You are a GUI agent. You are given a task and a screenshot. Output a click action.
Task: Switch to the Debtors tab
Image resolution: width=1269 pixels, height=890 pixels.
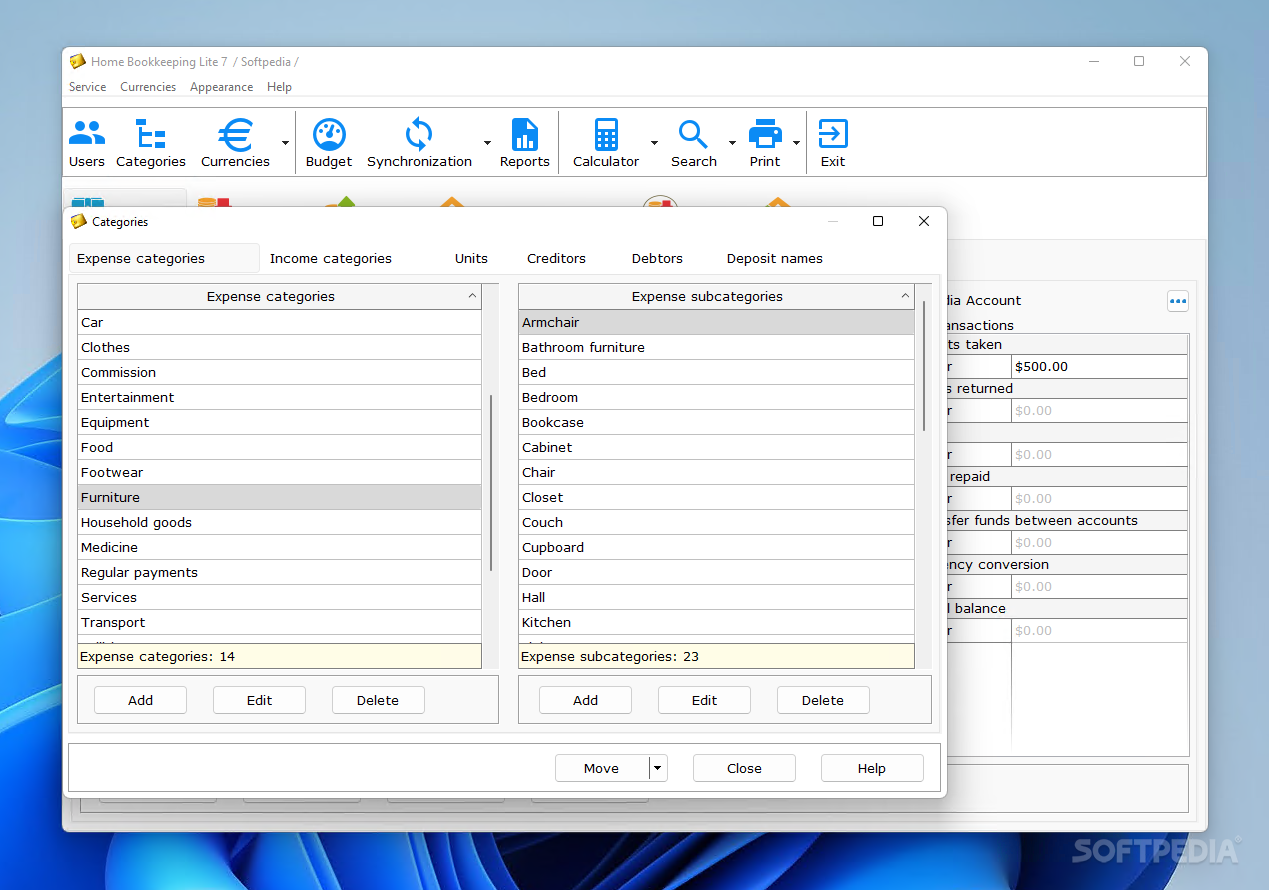[657, 258]
